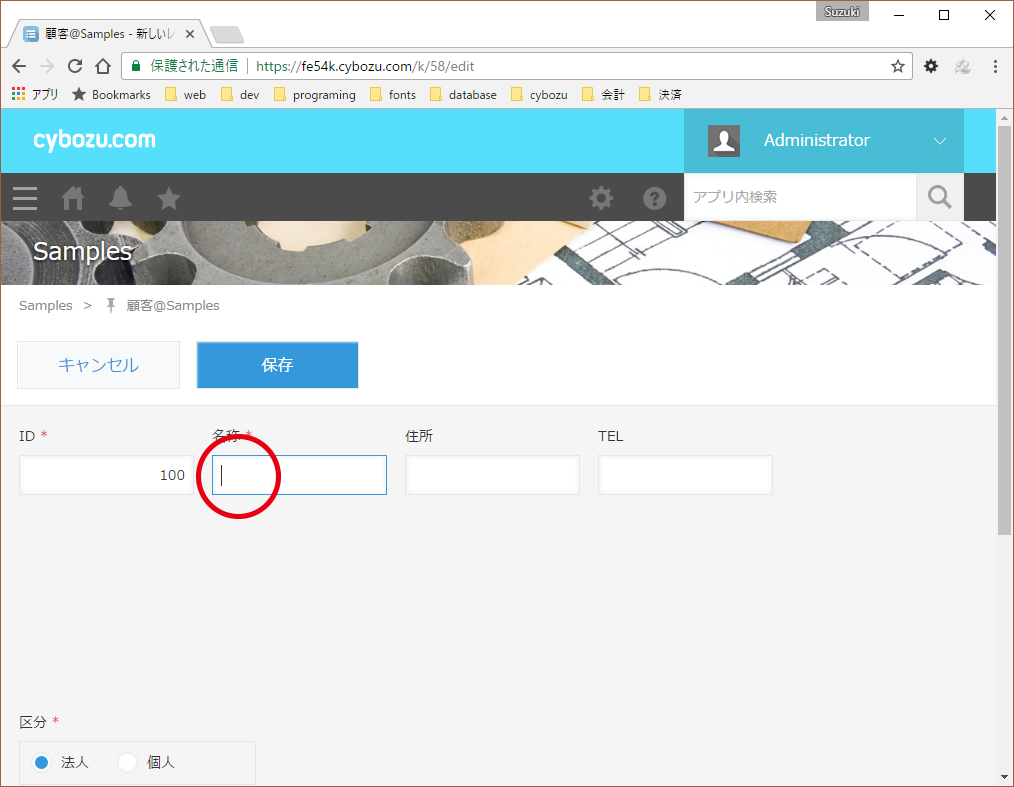Click the browser forward arrow
This screenshot has width=1014, height=787.
[47, 66]
